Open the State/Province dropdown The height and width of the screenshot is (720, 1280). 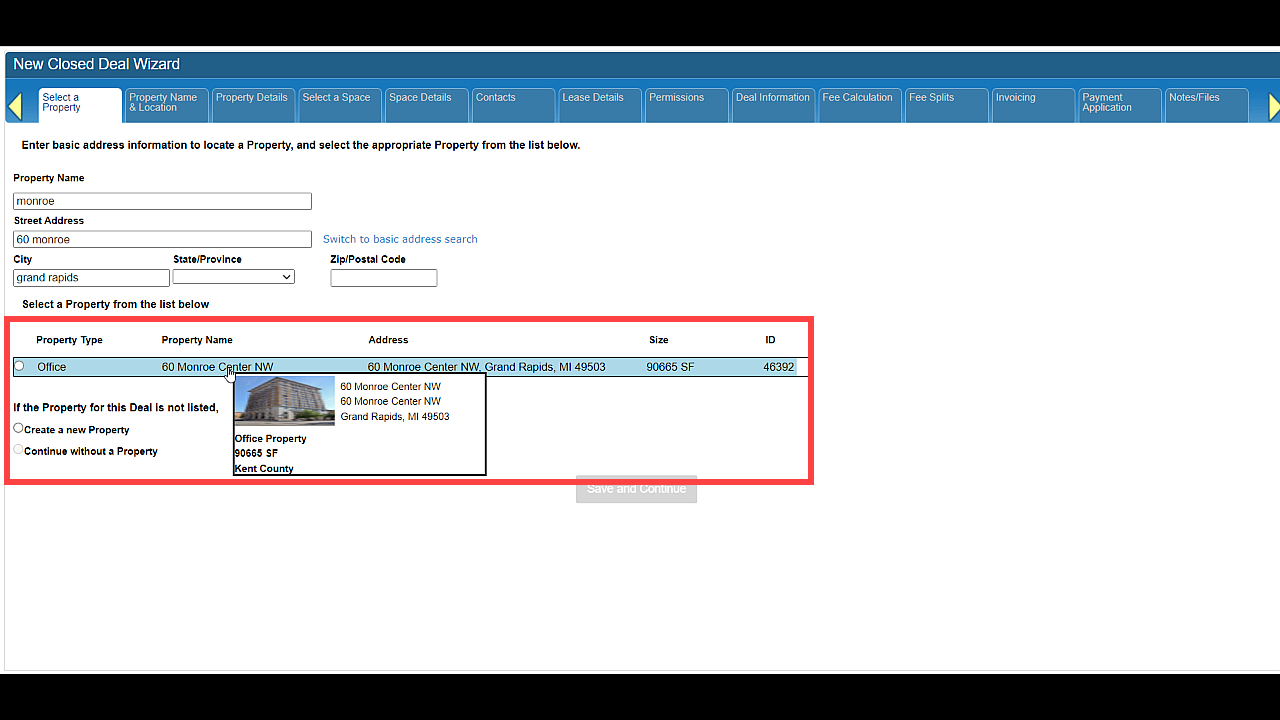point(234,277)
